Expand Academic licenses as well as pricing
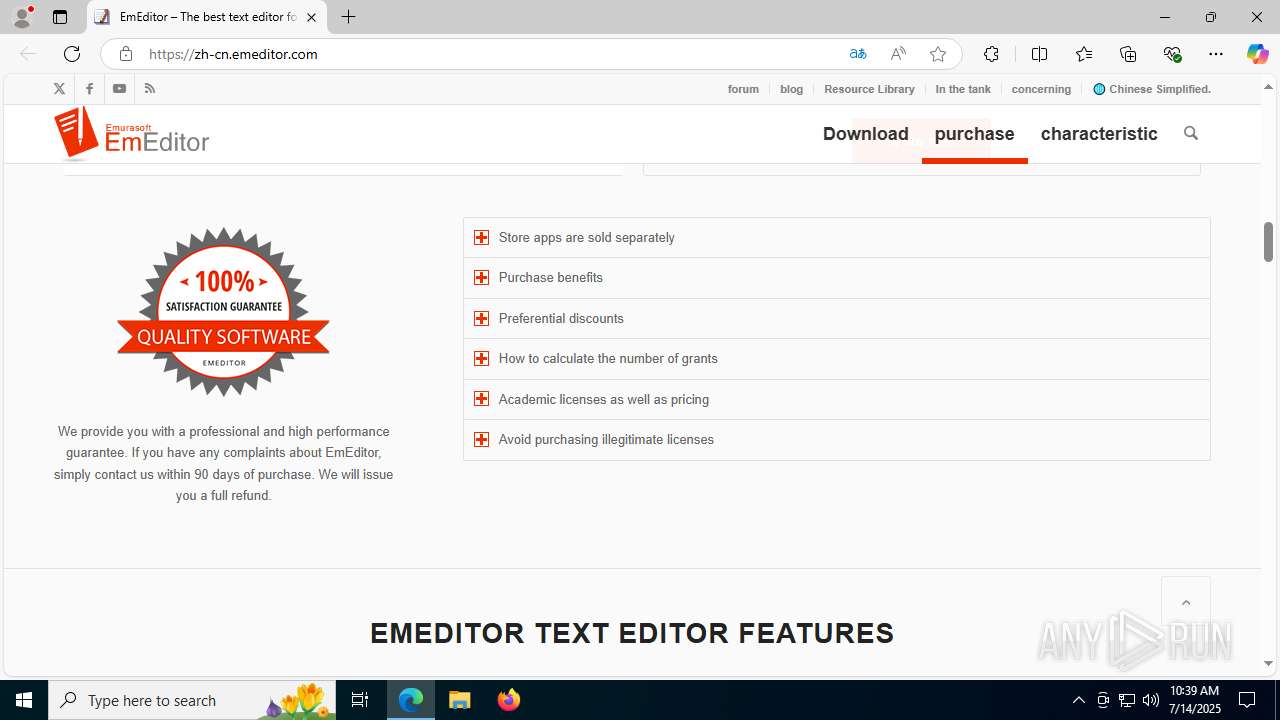 (x=837, y=399)
